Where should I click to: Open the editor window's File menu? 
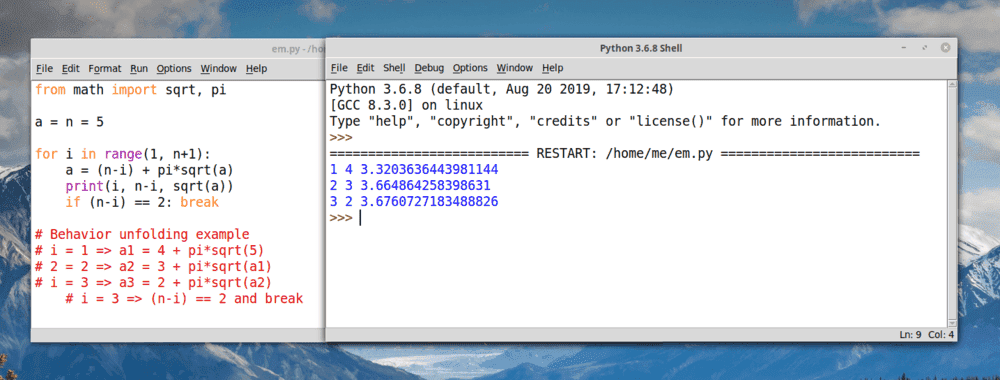45,69
